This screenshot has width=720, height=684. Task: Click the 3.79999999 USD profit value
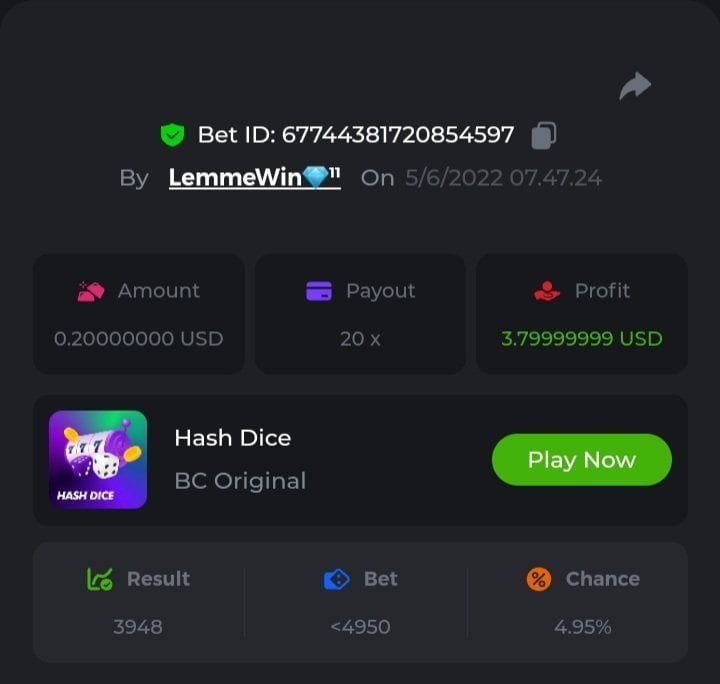coord(581,338)
